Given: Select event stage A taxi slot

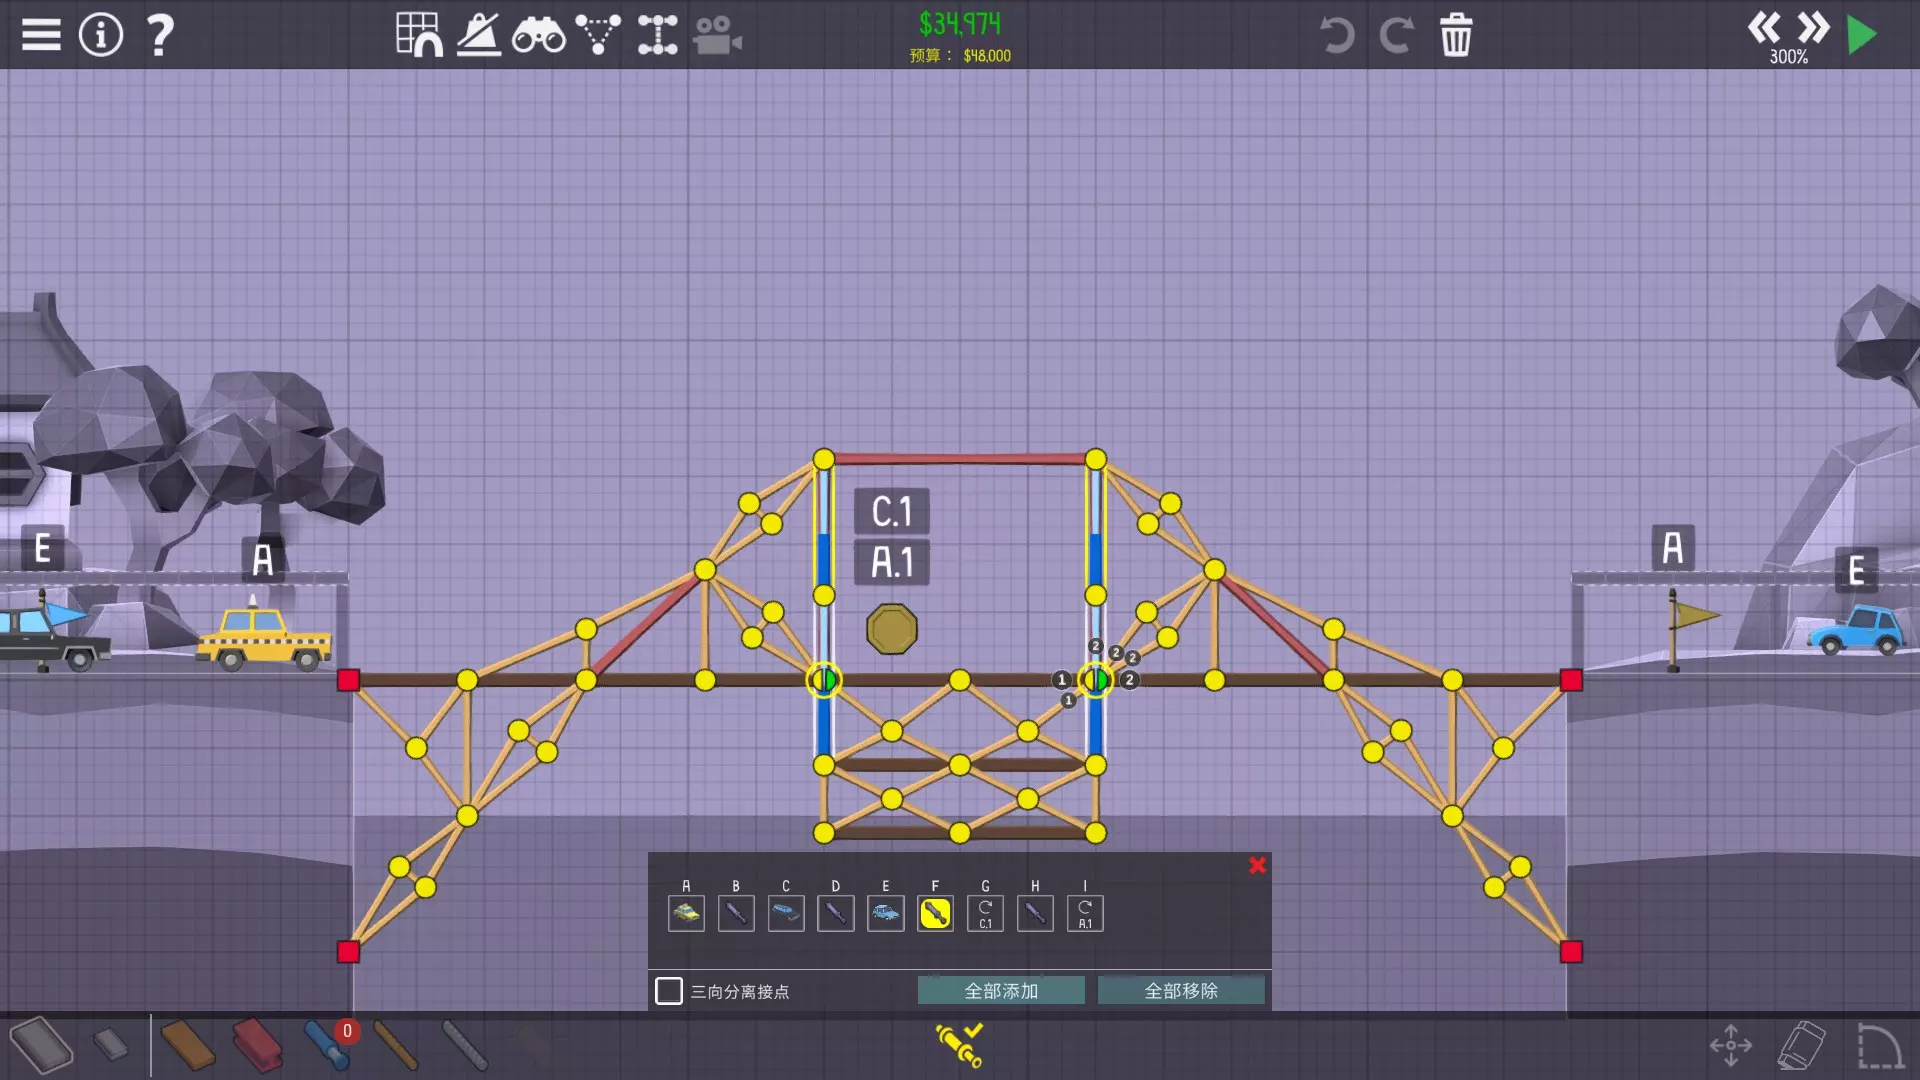Looking at the screenshot, I should pyautogui.click(x=686, y=913).
